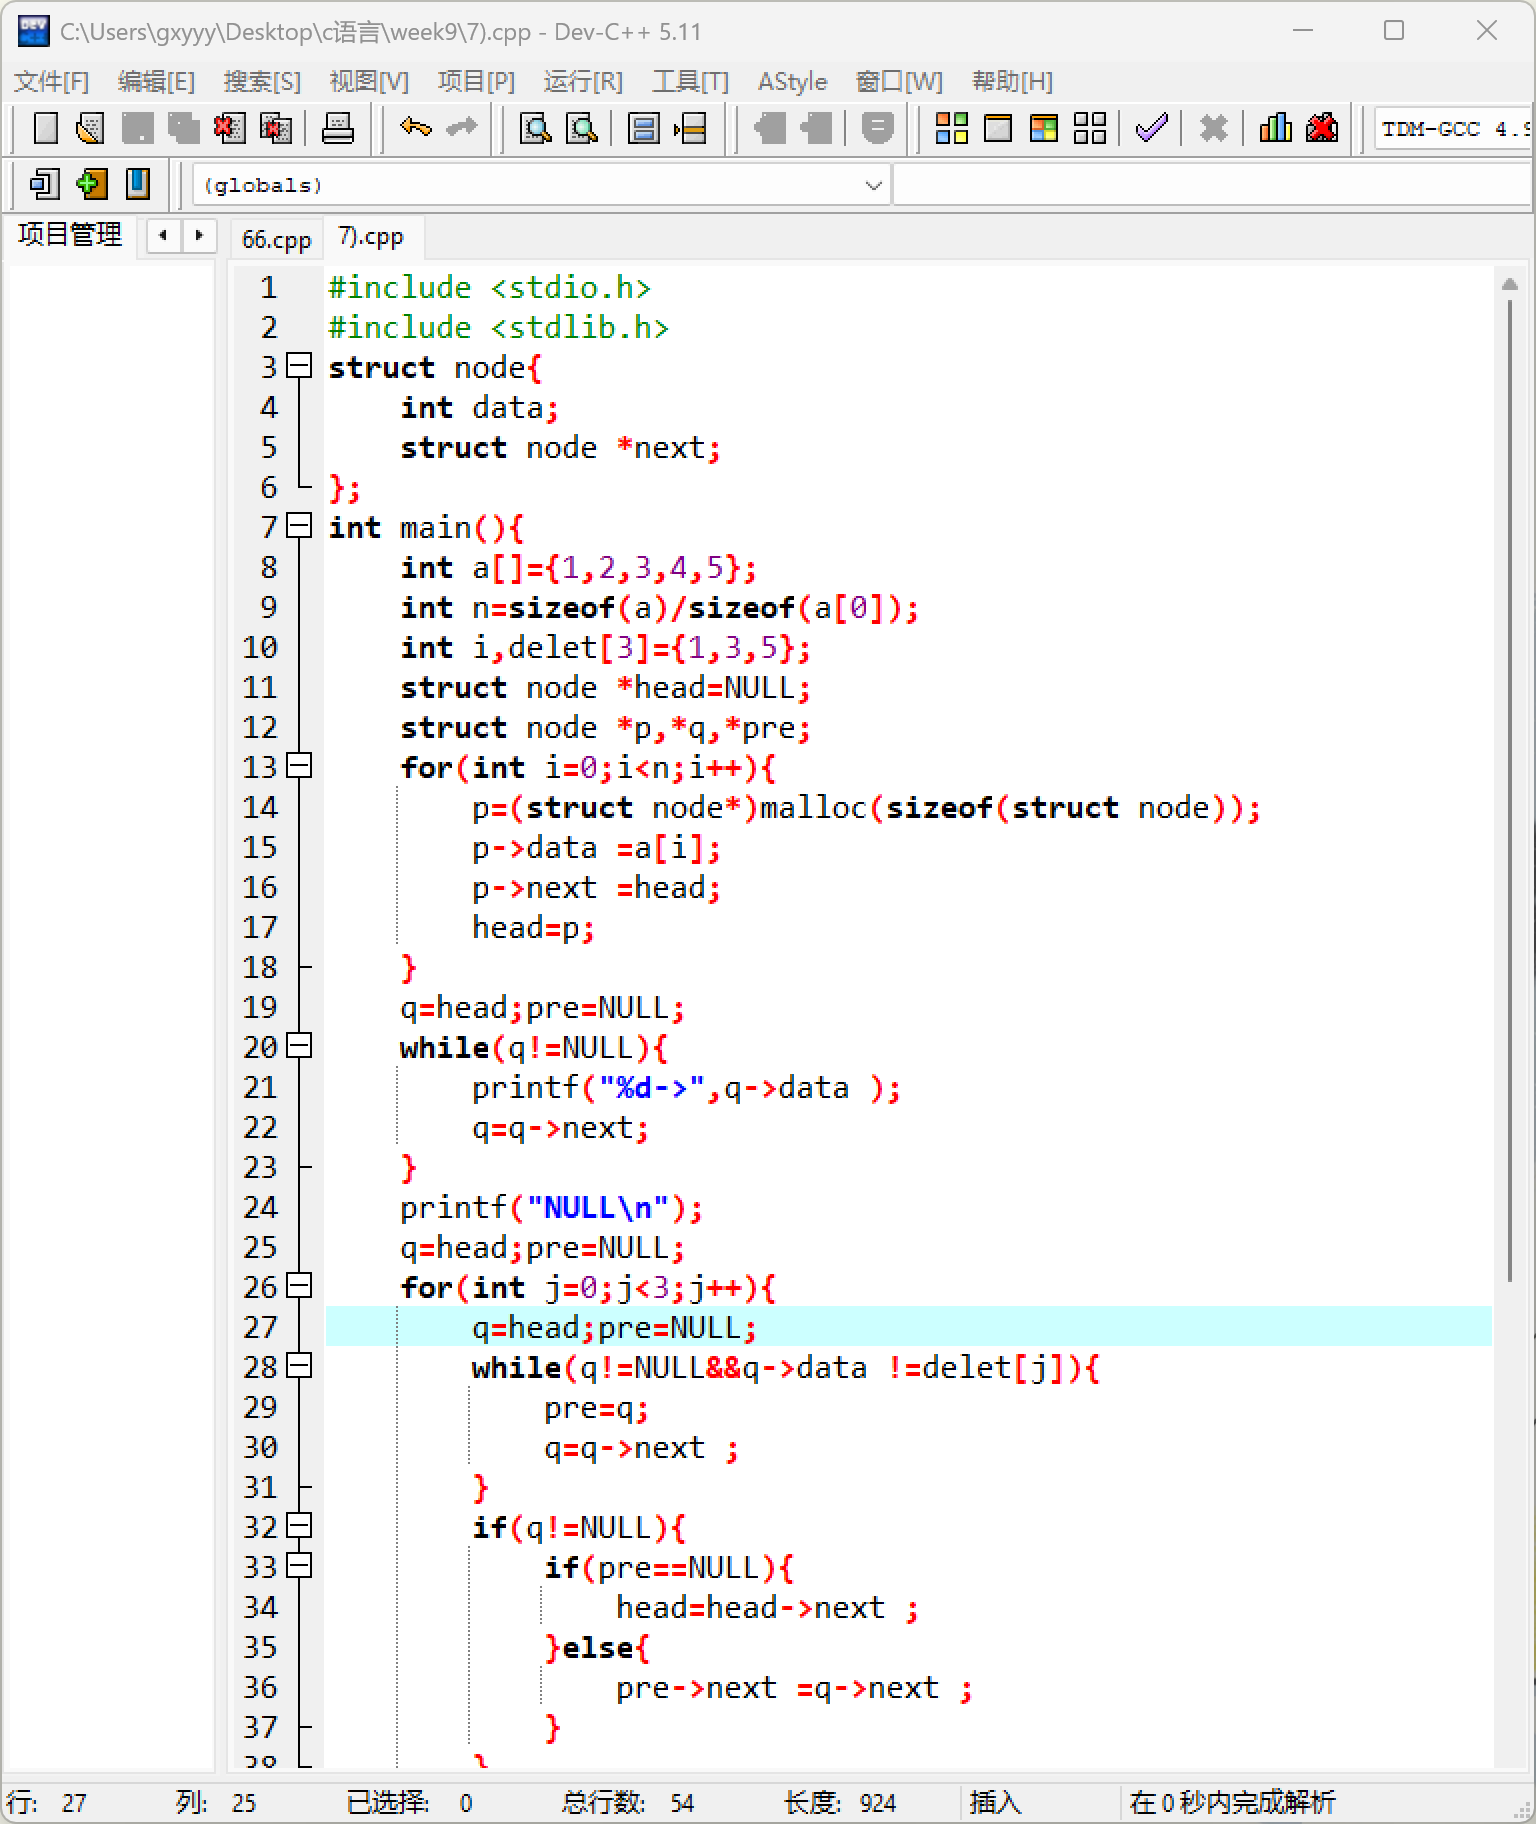Open the 文件[F] menu
The image size is (1536, 1824).
click(52, 81)
